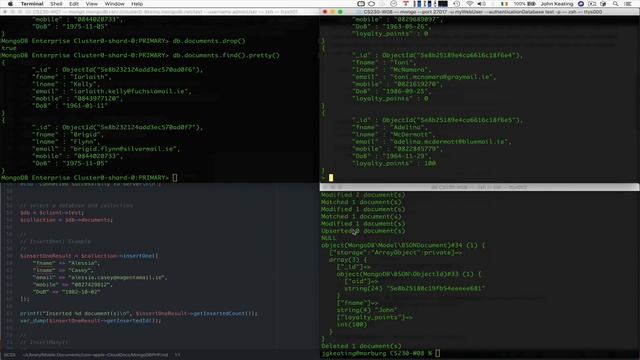Image resolution: width=640 pixels, height=360 pixels.
Task: Click the bottom-right zsh window title bar
Action: (x=480, y=187)
